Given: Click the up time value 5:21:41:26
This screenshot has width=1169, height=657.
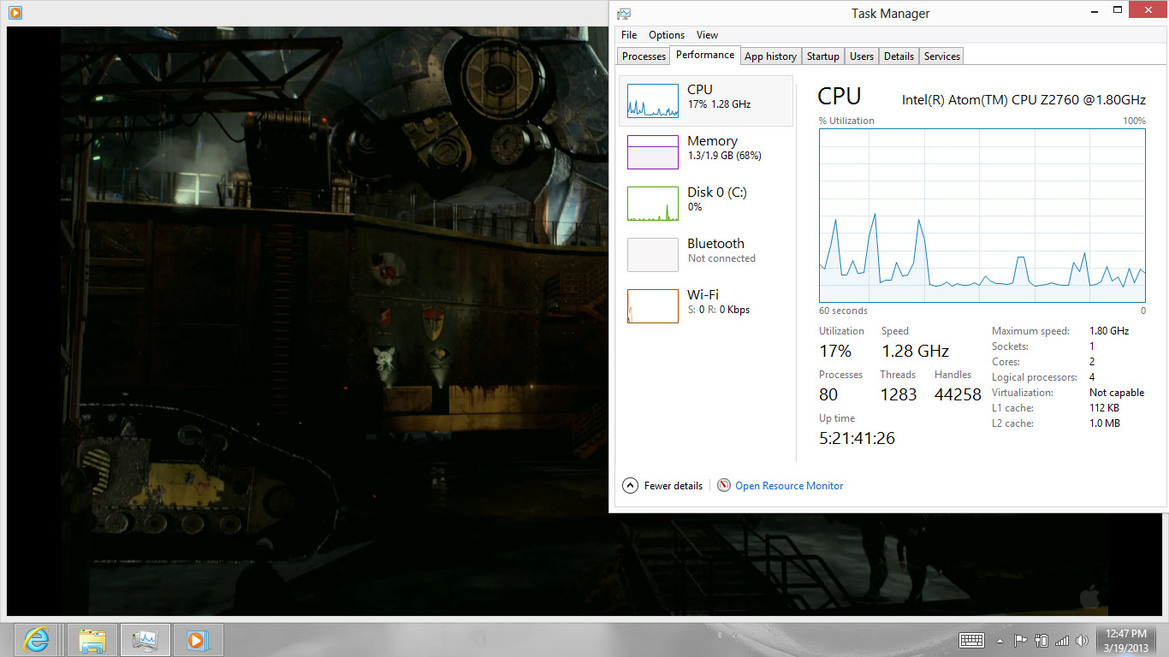Looking at the screenshot, I should coord(857,438).
